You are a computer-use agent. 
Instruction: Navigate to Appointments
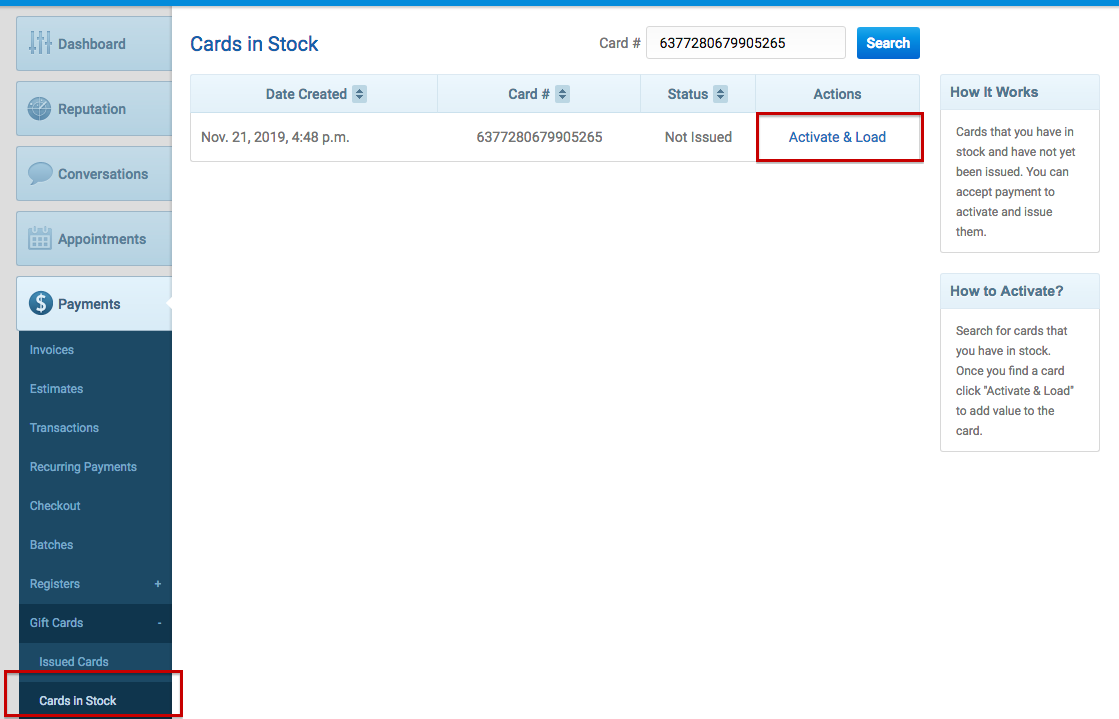(x=94, y=238)
